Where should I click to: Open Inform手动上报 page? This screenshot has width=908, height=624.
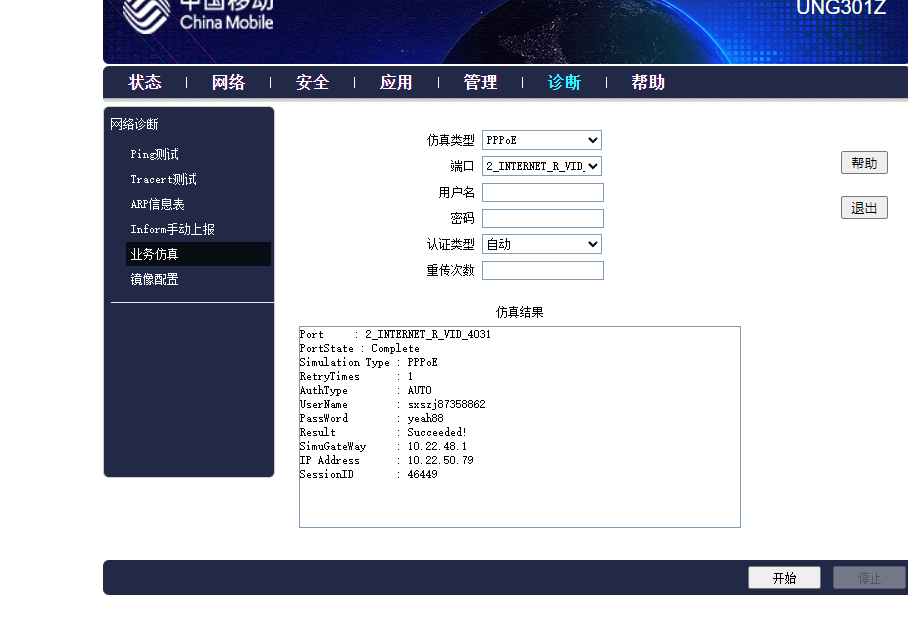[x=172, y=230]
